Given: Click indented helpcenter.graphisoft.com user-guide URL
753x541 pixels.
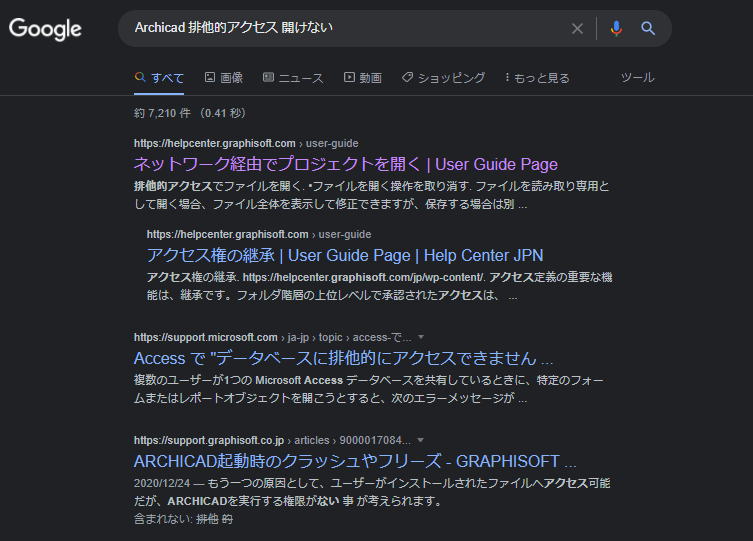Looking at the screenshot, I should tap(259, 234).
